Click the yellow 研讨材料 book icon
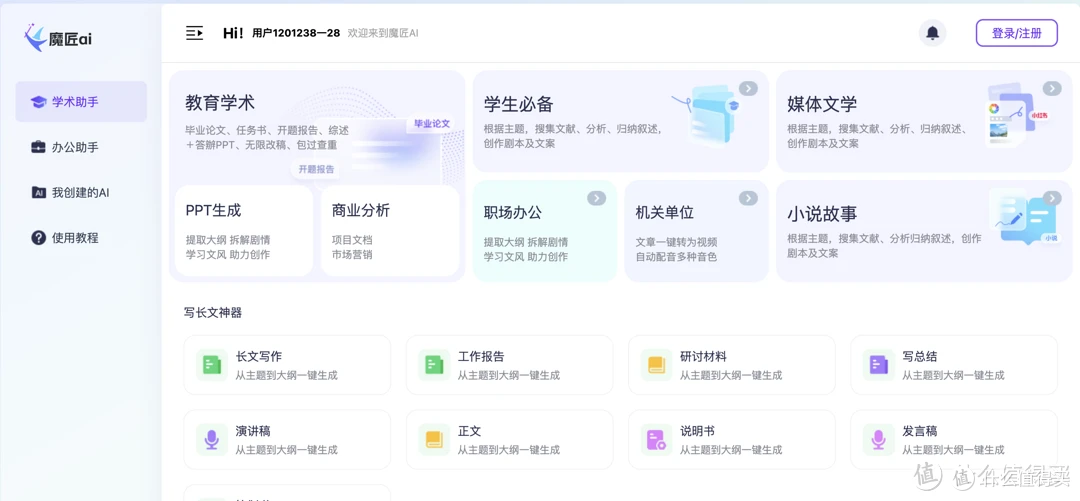1080x501 pixels. pyautogui.click(x=656, y=365)
